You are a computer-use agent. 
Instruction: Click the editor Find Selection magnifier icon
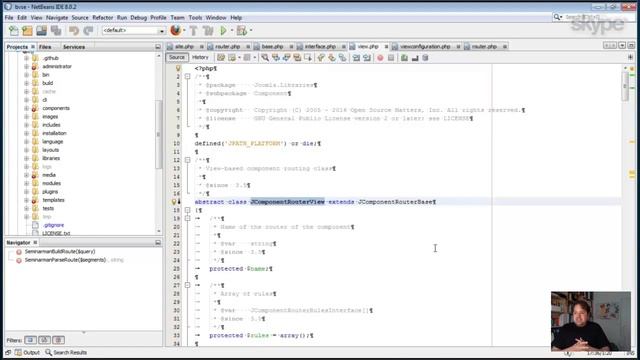click(265, 58)
